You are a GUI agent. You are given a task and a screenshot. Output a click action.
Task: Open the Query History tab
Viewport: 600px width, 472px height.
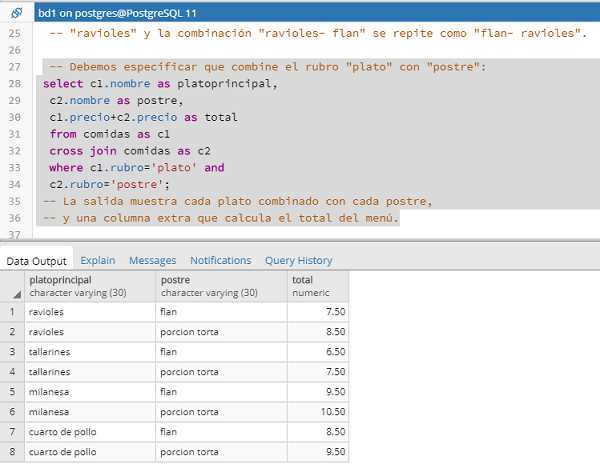click(x=298, y=260)
